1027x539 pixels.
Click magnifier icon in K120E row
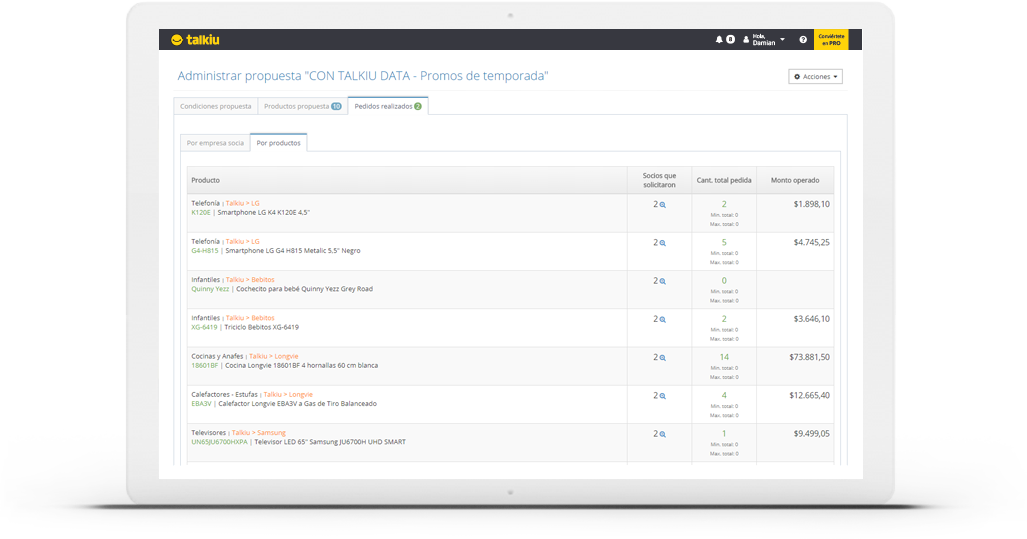(662, 205)
